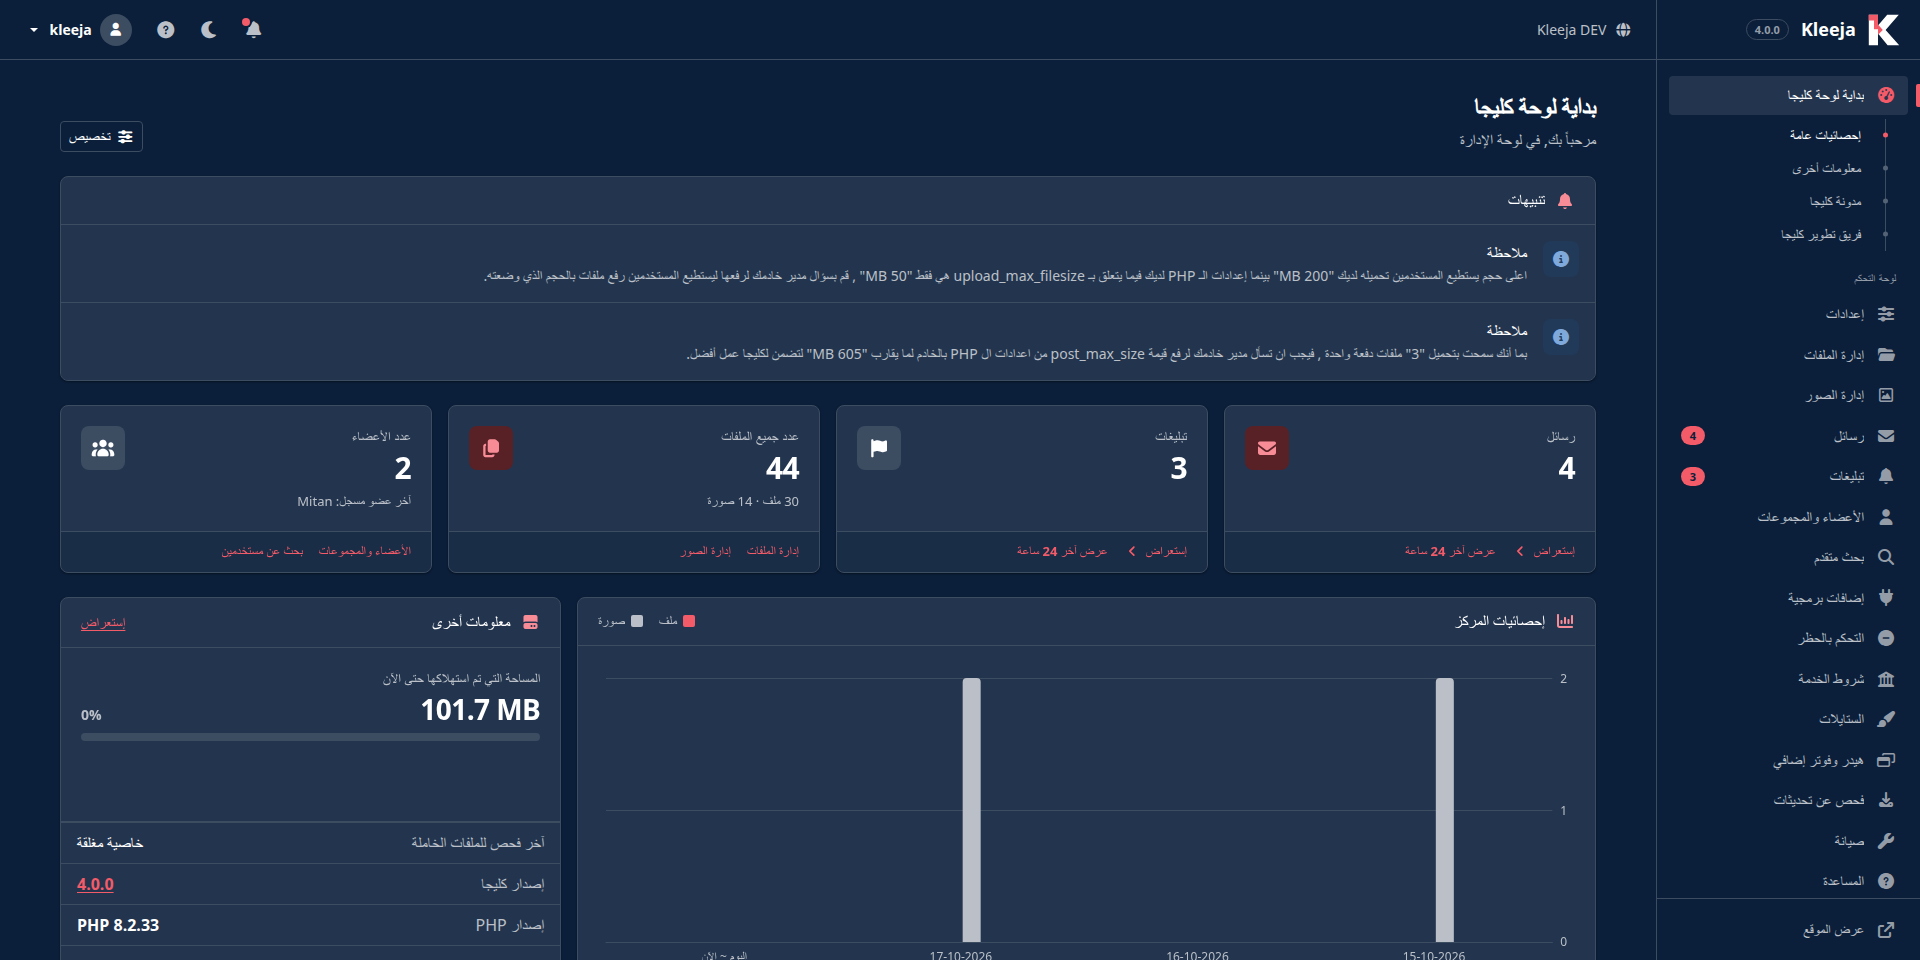This screenshot has width=1920, height=960.
Task: Click the عرض الموقع external link icon
Action: [1886, 930]
